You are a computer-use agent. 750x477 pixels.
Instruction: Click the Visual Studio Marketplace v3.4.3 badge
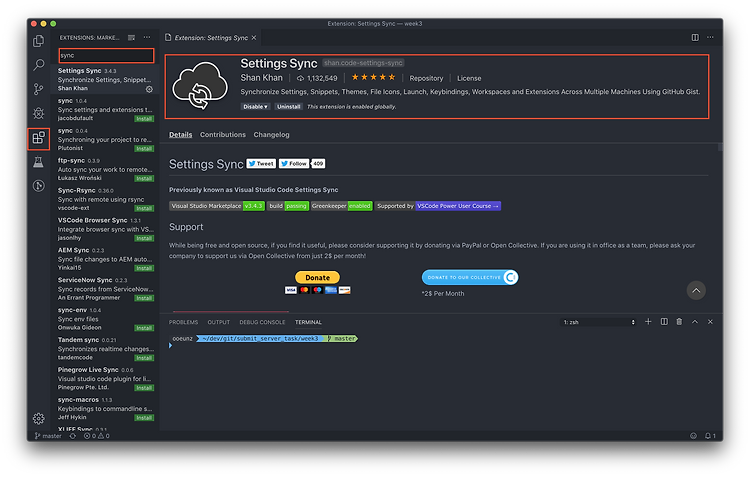217,206
